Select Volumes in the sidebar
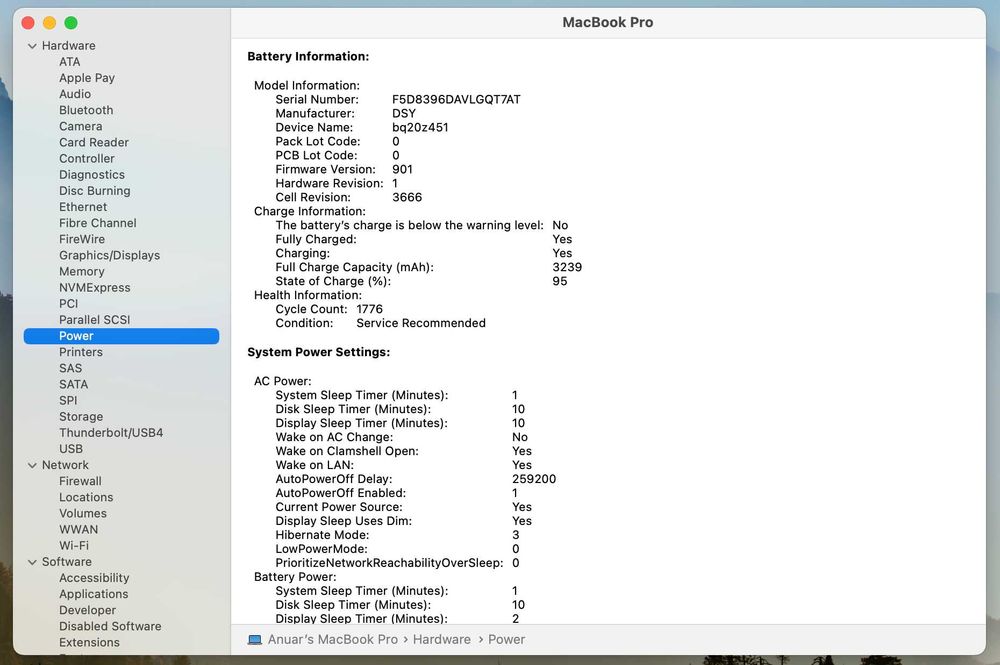This screenshot has height=665, width=1000. point(83,513)
